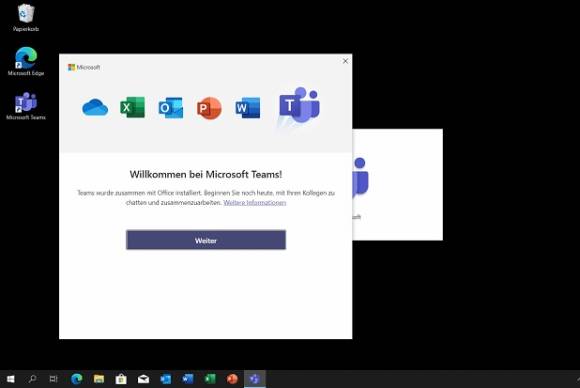Open Microsoft Store from taskbar

point(121,379)
